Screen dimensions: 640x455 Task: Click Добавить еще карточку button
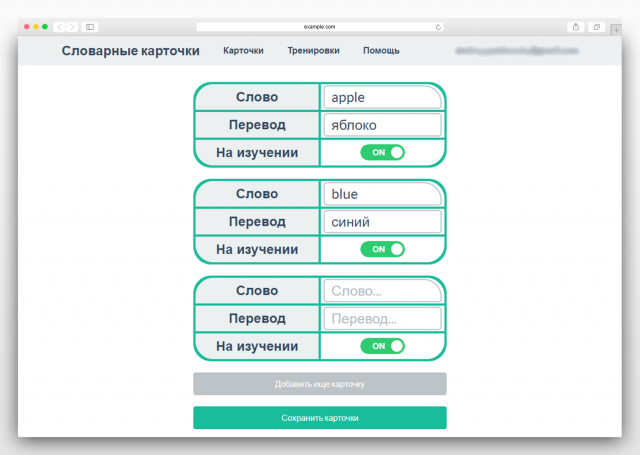click(x=320, y=384)
